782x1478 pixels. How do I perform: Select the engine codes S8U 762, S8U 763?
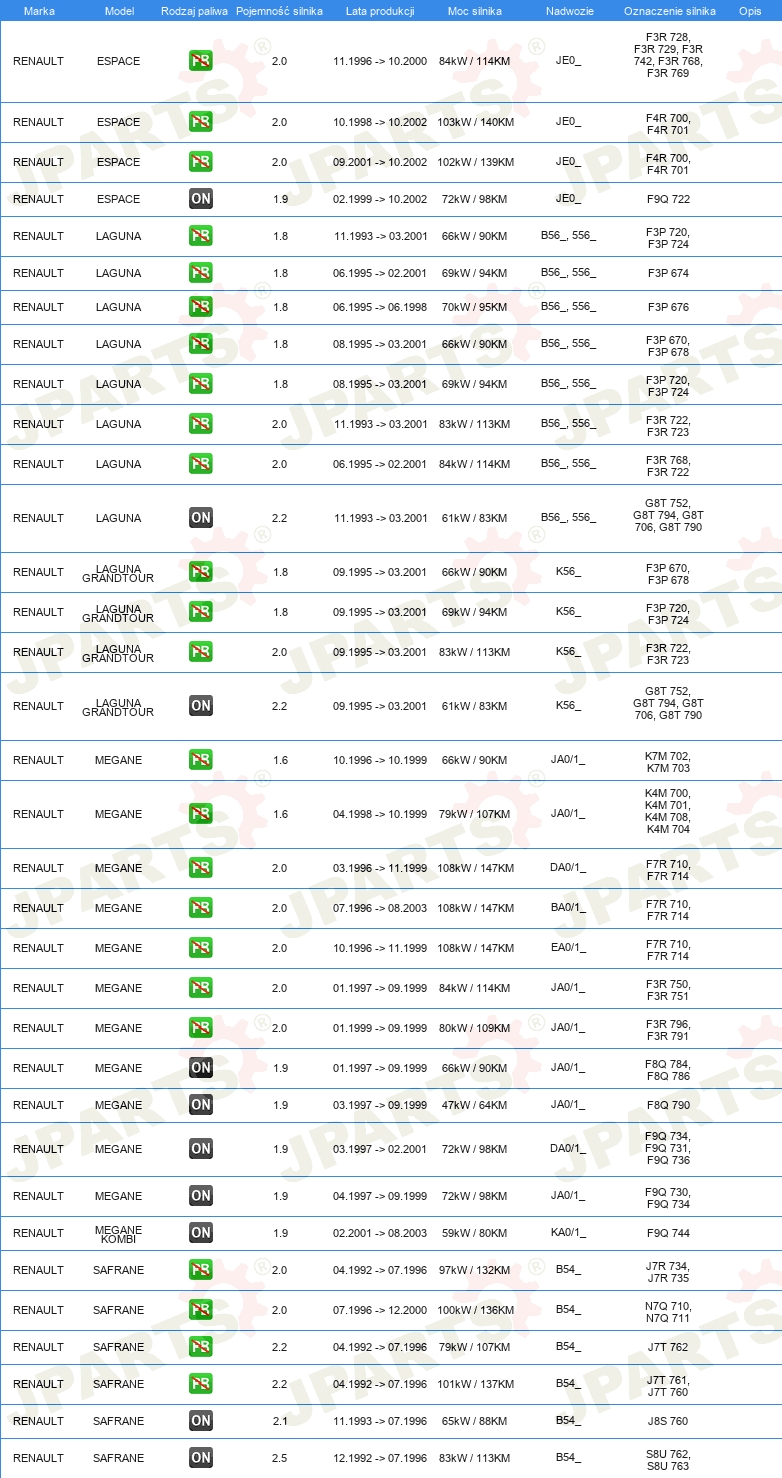(x=668, y=1458)
